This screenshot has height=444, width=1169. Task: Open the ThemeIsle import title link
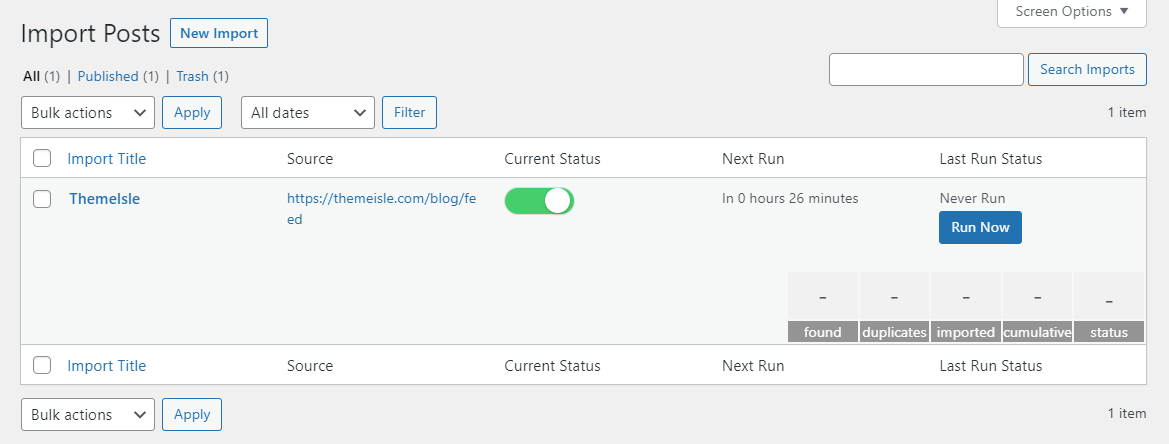pyautogui.click(x=104, y=199)
